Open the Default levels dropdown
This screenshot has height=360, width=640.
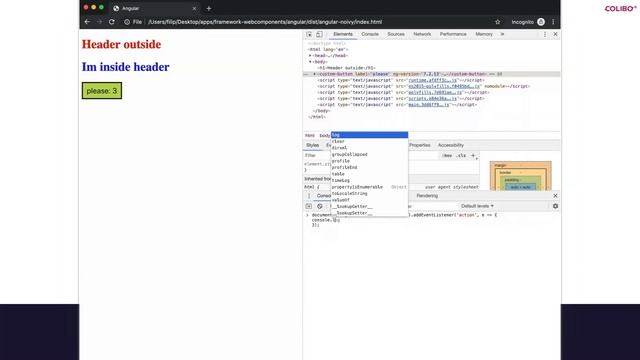point(477,206)
